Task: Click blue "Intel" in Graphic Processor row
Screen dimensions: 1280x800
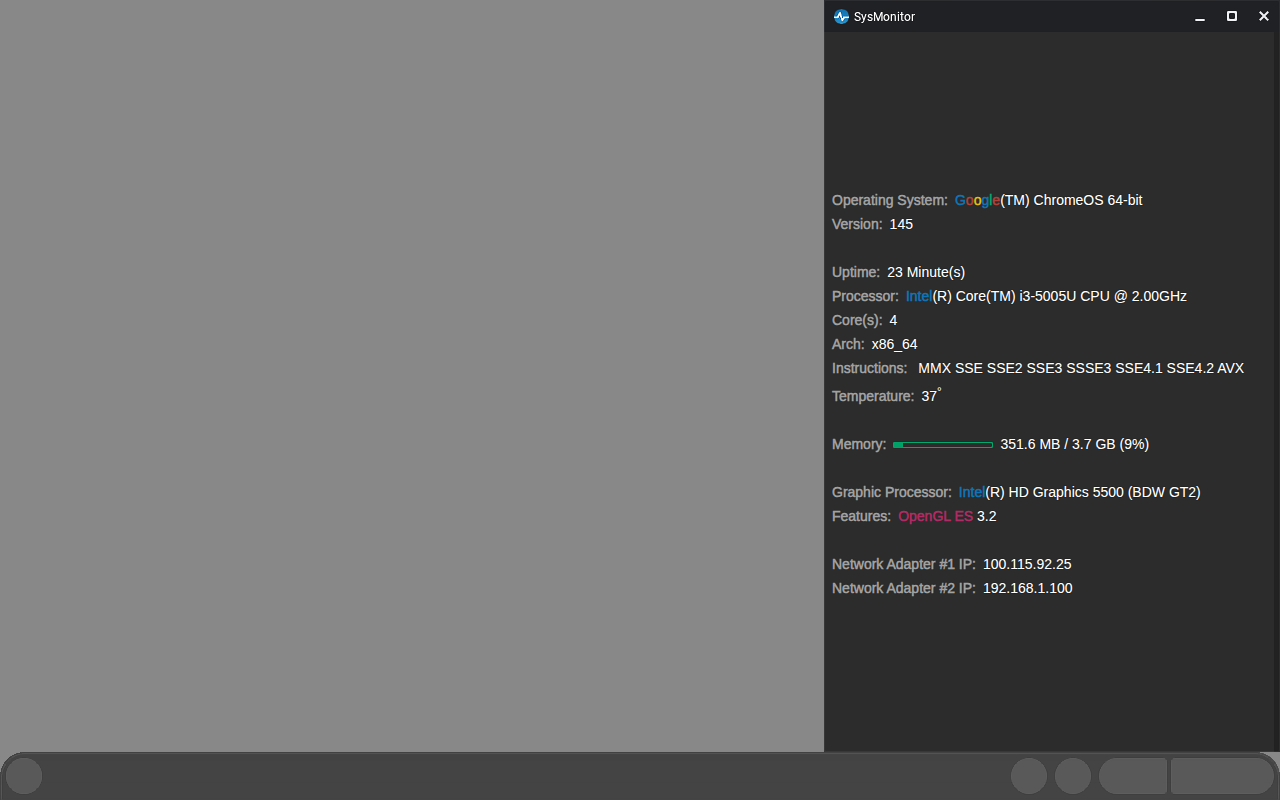Action: (x=972, y=492)
